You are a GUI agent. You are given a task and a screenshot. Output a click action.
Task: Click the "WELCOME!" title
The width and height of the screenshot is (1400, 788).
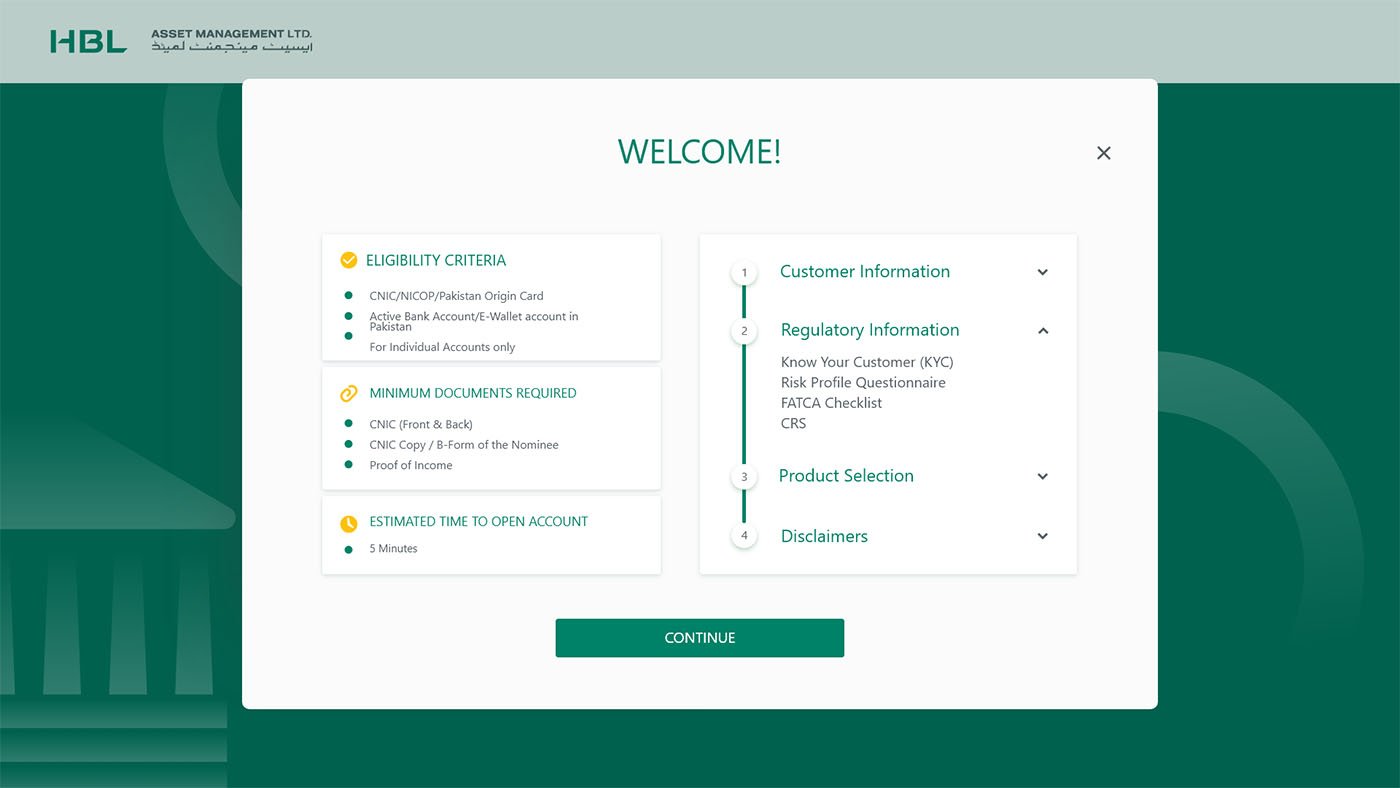tap(700, 152)
